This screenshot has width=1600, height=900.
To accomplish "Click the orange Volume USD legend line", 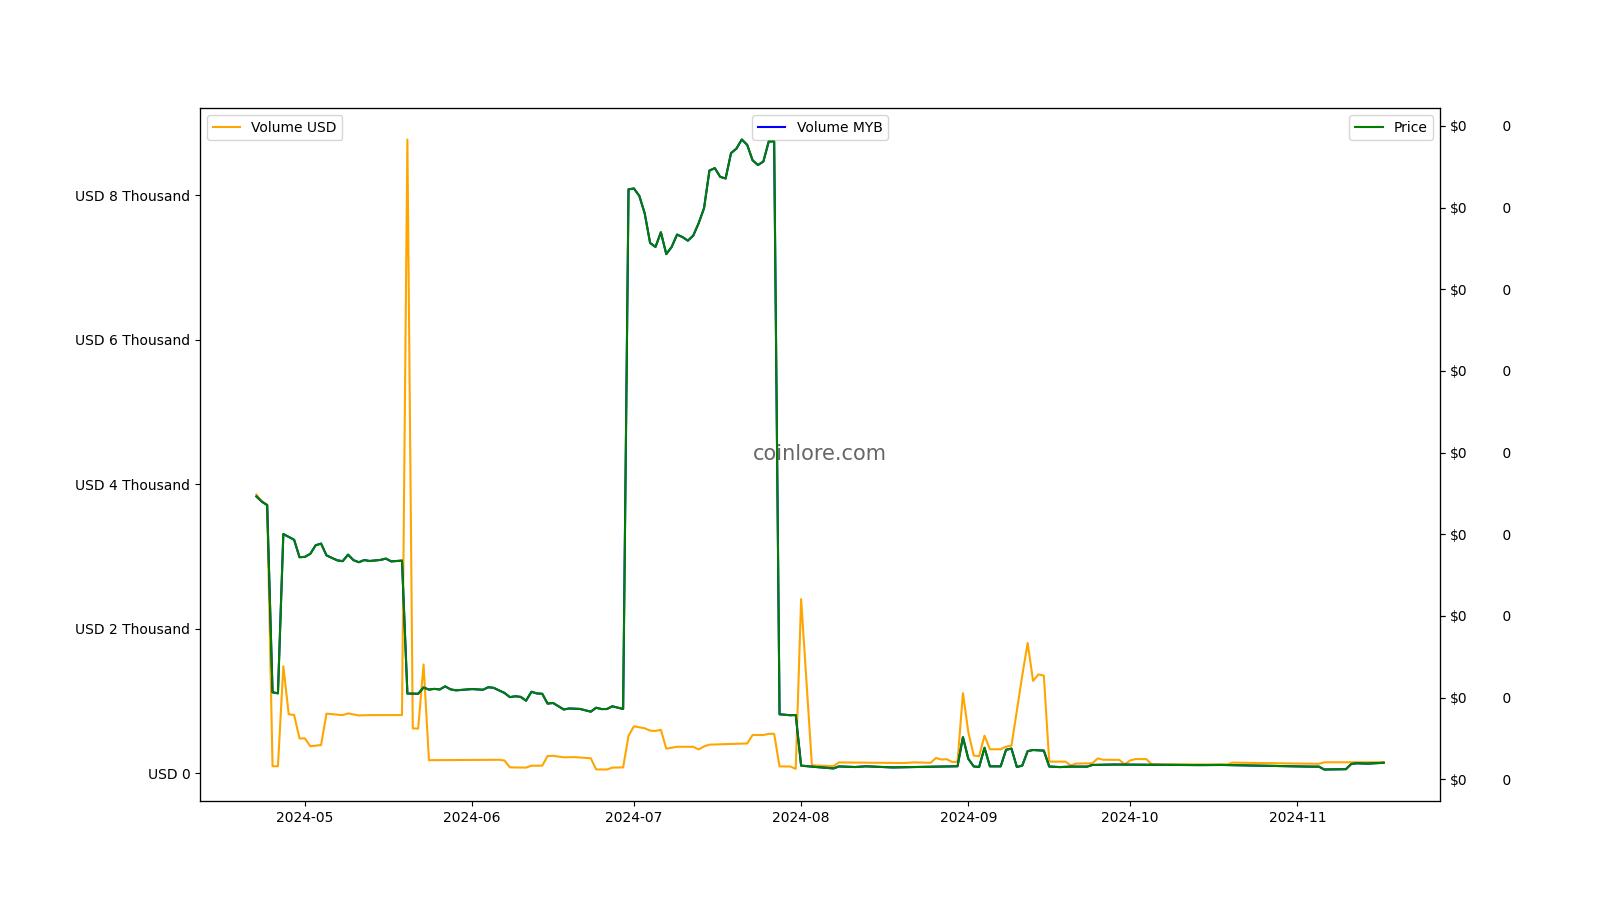I will [x=227, y=127].
